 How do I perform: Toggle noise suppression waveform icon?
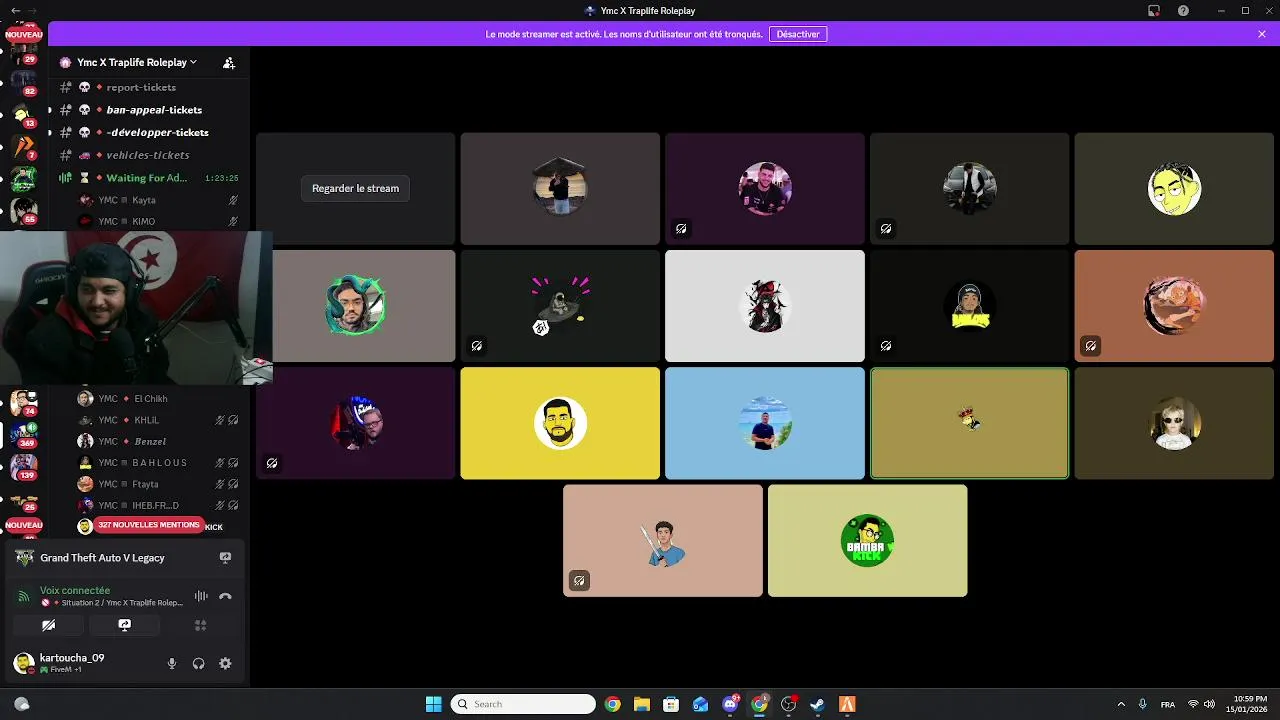(201, 596)
